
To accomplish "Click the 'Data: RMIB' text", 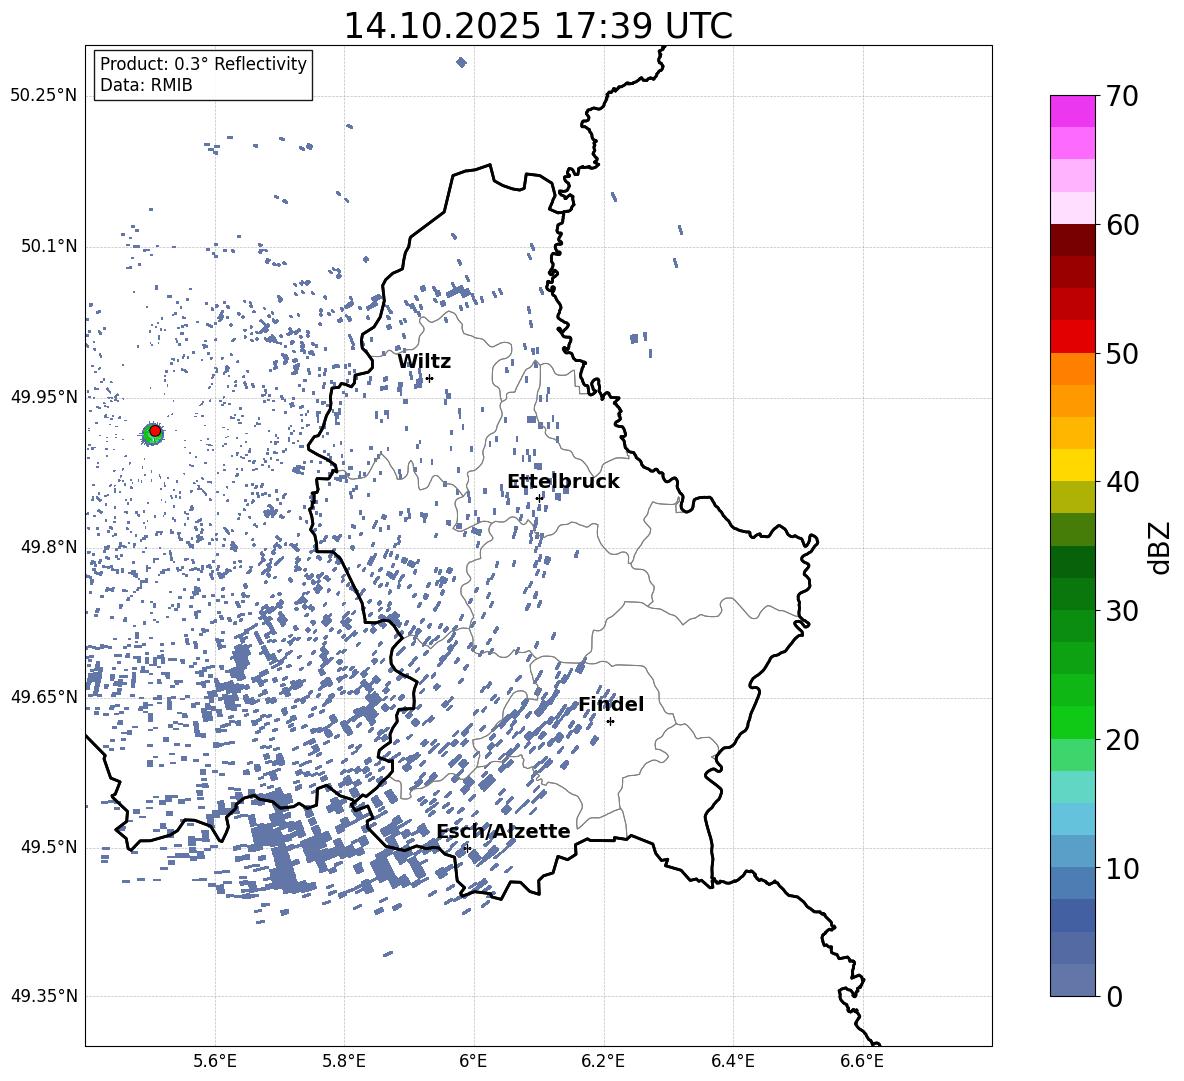I will (x=146, y=85).
